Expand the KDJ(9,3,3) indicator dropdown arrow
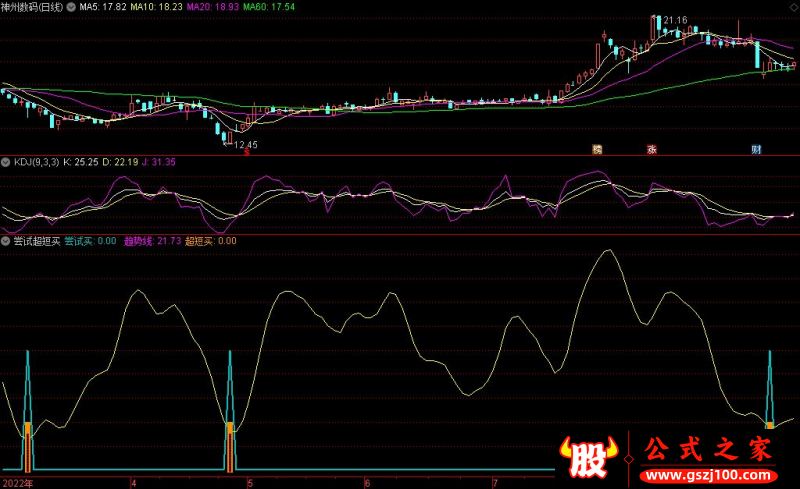Screen dimensions: 800x489 [x=6, y=162]
